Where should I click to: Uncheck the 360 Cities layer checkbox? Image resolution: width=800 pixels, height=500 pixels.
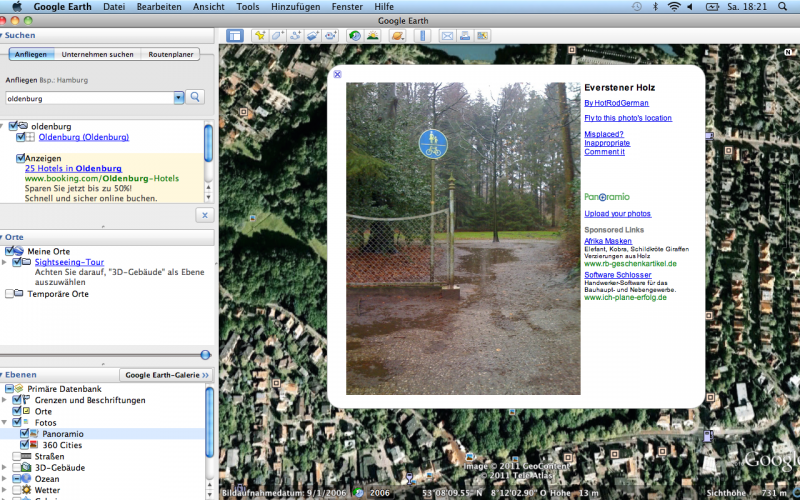(26, 445)
